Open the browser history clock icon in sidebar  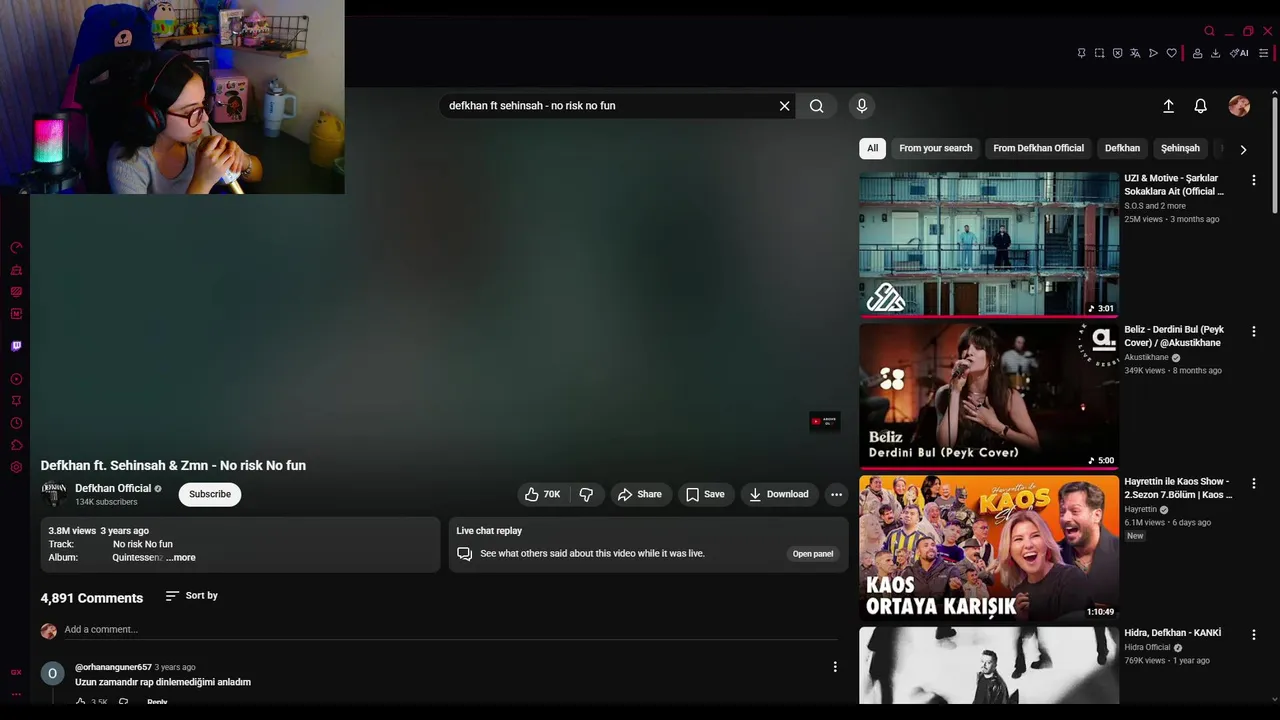(x=16, y=423)
